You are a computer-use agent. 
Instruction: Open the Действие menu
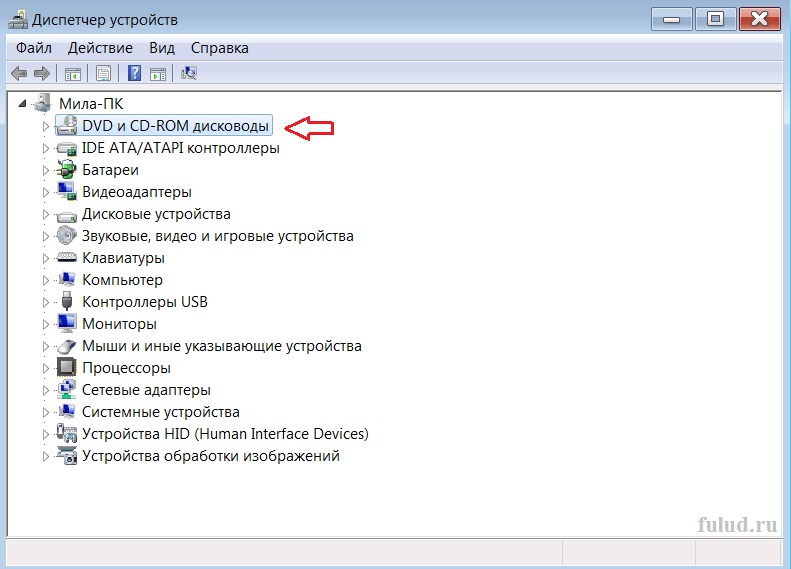pyautogui.click(x=100, y=48)
